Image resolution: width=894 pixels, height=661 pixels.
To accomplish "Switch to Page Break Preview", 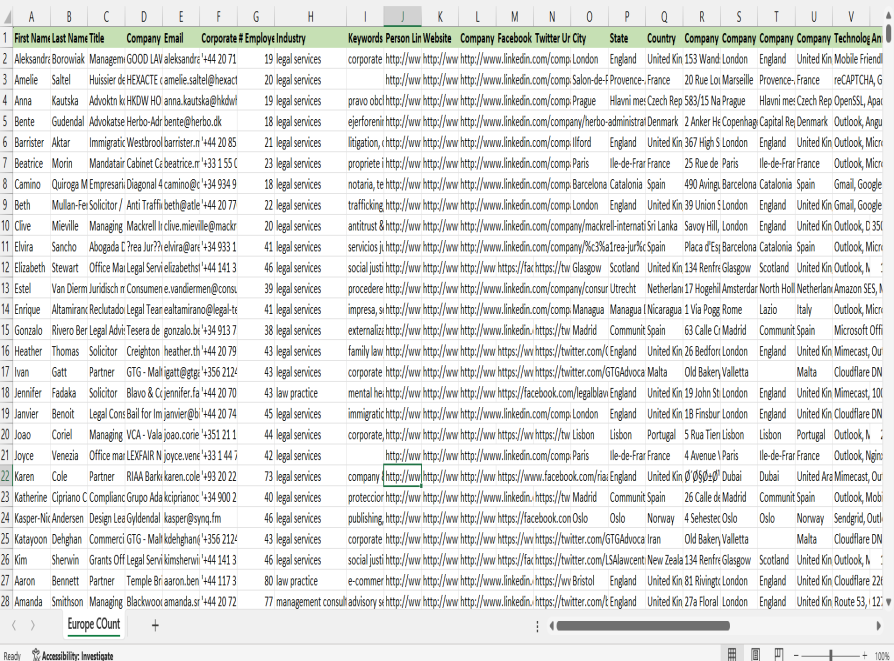I will click(x=778, y=655).
